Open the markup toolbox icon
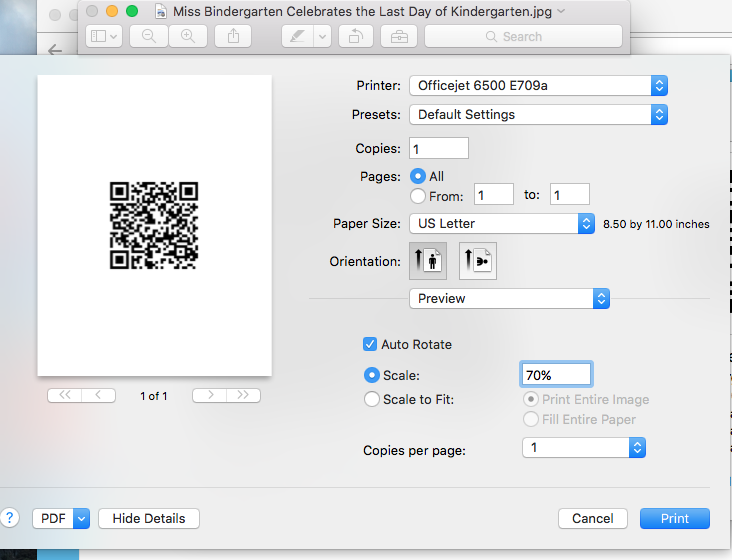 coord(399,36)
